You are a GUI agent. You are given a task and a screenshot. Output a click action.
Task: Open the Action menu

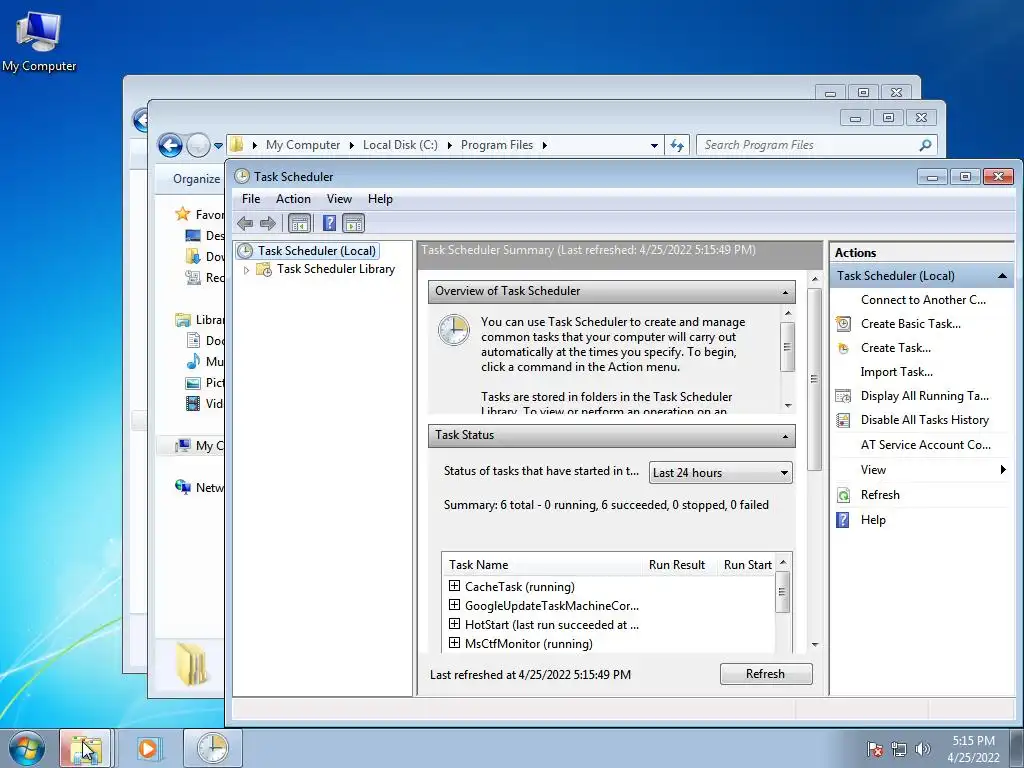click(x=293, y=199)
